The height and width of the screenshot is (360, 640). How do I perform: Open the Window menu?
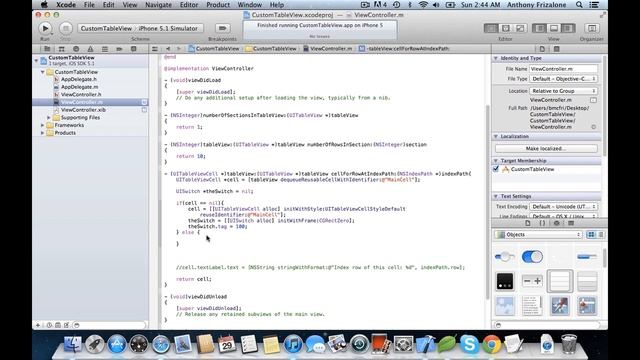coord(249,5)
